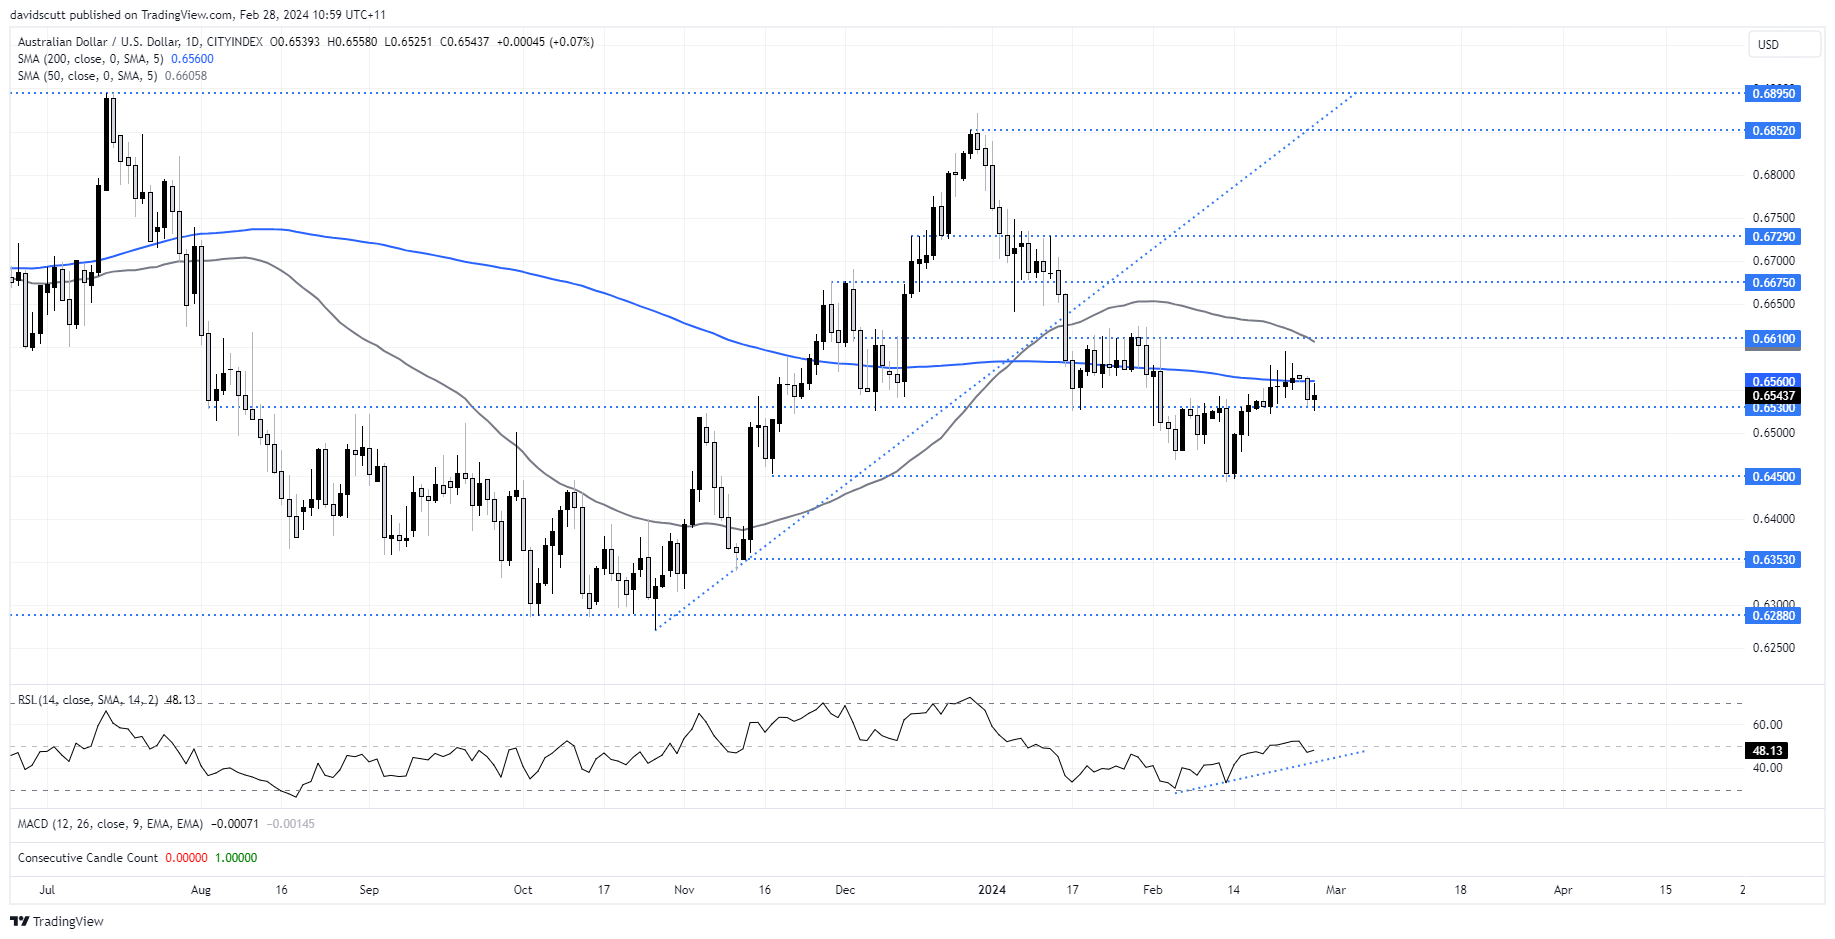This screenshot has width=1835, height=939.
Task: Click the MACD value -0.00071
Action: [235, 824]
